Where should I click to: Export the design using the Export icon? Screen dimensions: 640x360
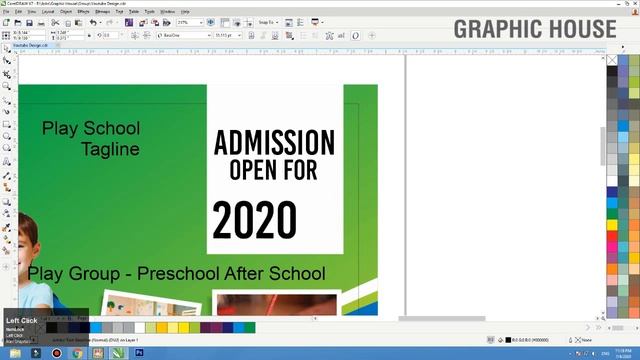[155, 23]
